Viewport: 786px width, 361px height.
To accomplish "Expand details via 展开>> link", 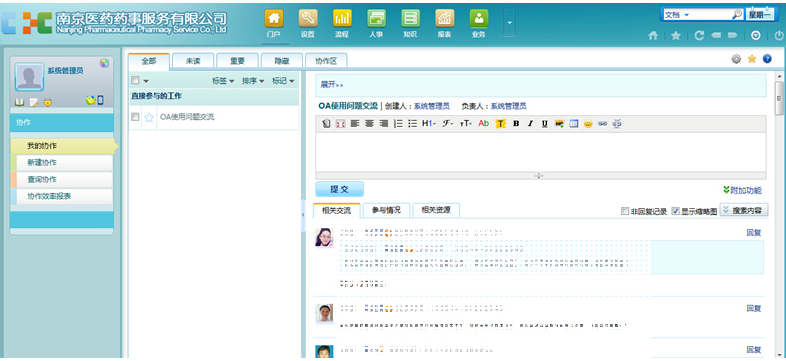I will click(331, 85).
